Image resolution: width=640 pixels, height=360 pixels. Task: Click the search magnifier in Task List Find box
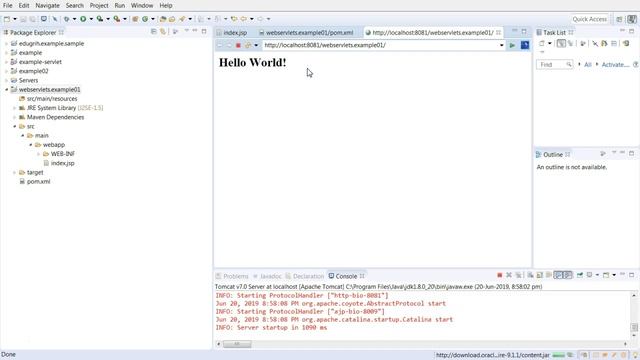[x=569, y=64]
